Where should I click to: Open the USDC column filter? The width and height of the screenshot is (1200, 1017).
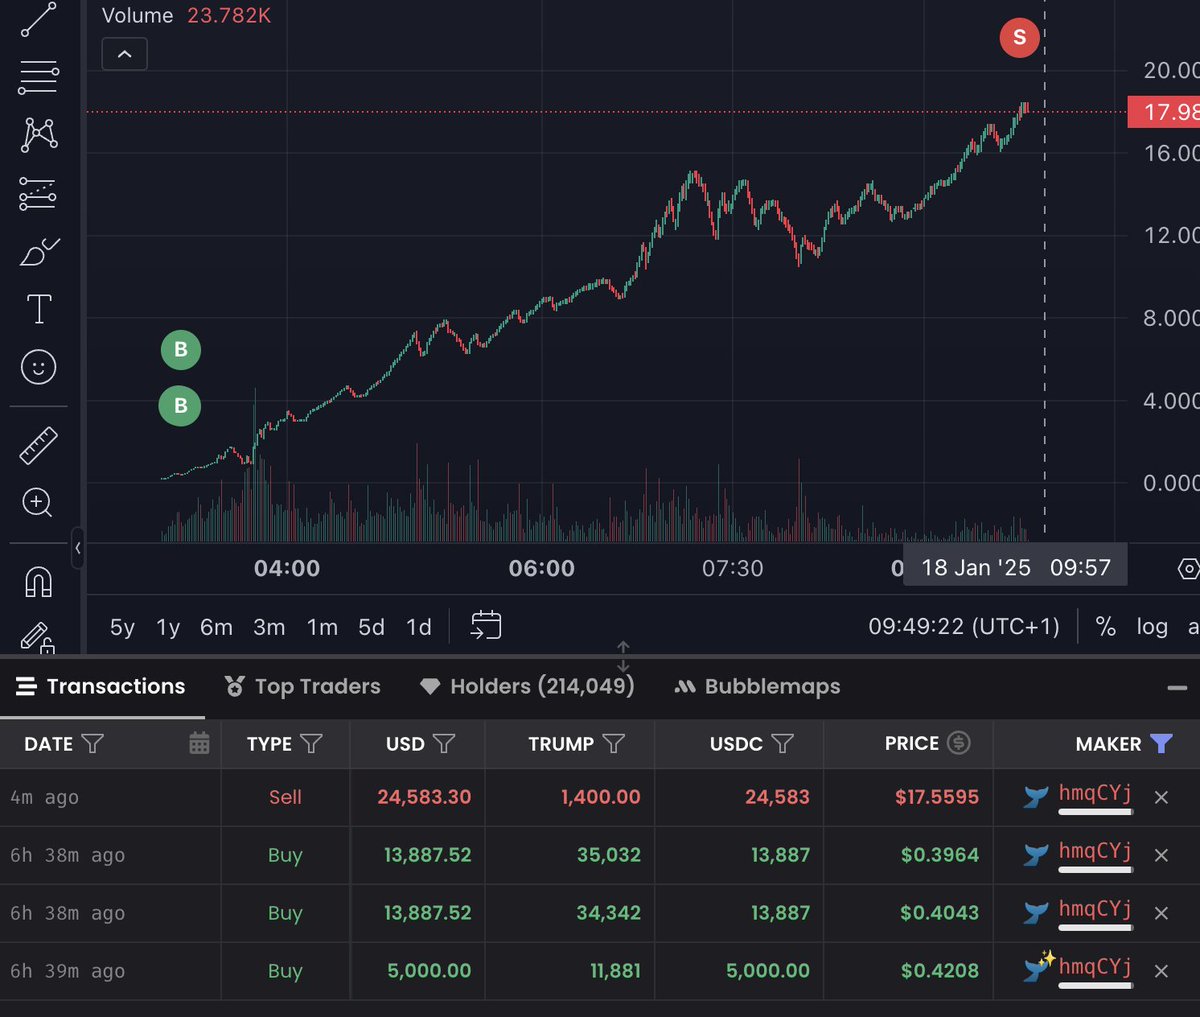[x=783, y=744]
